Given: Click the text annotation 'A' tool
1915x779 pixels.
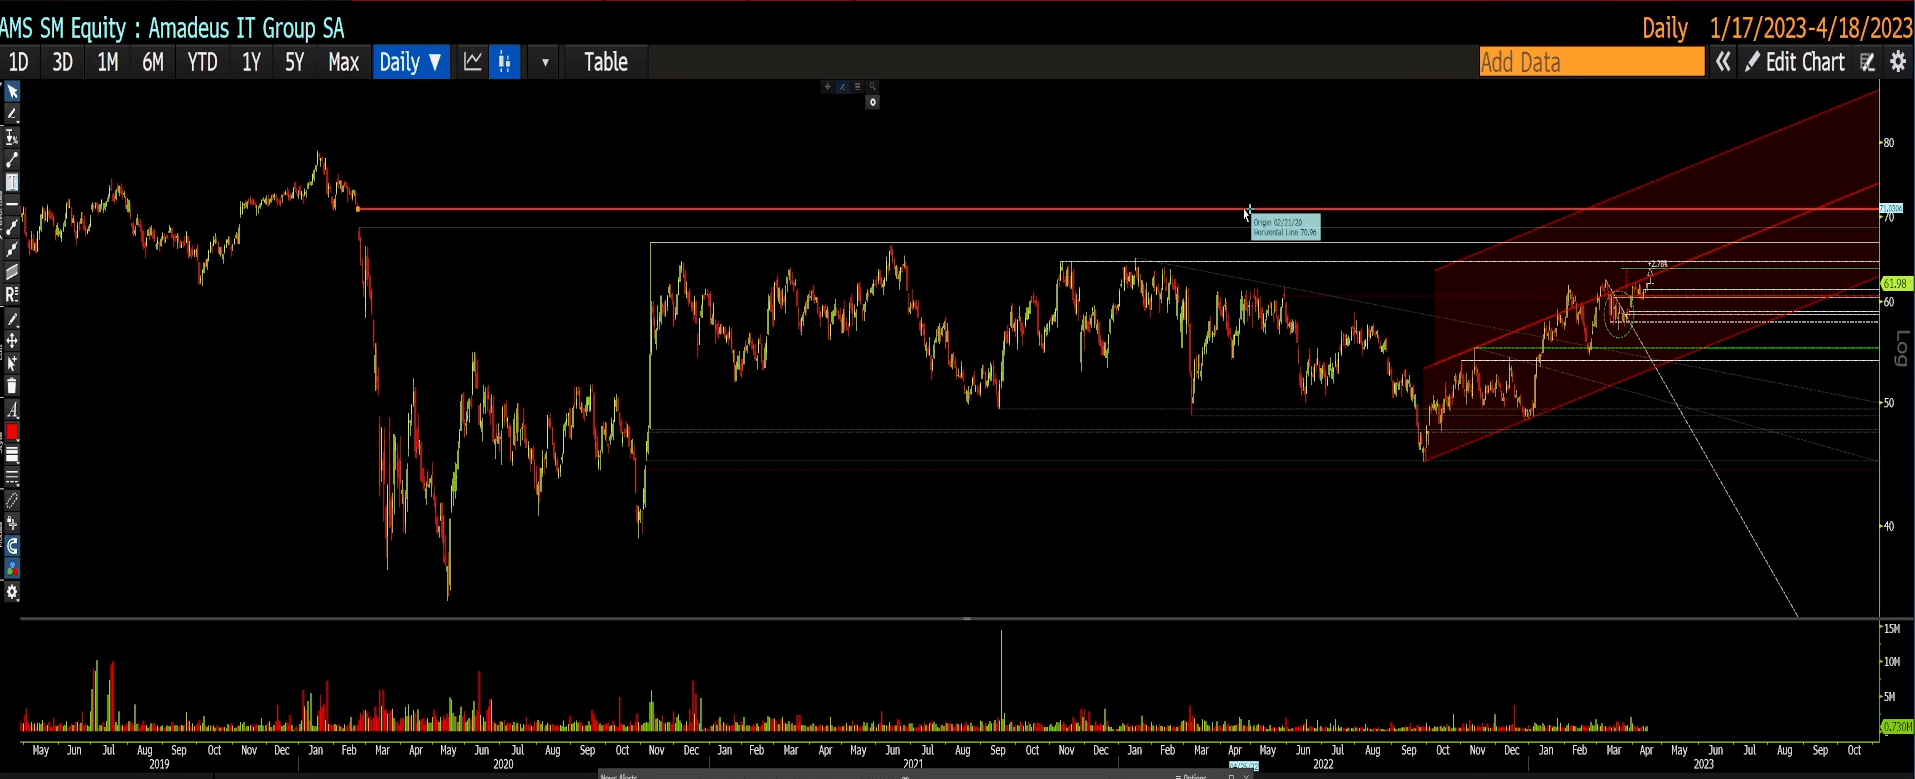Looking at the screenshot, I should click(12, 410).
